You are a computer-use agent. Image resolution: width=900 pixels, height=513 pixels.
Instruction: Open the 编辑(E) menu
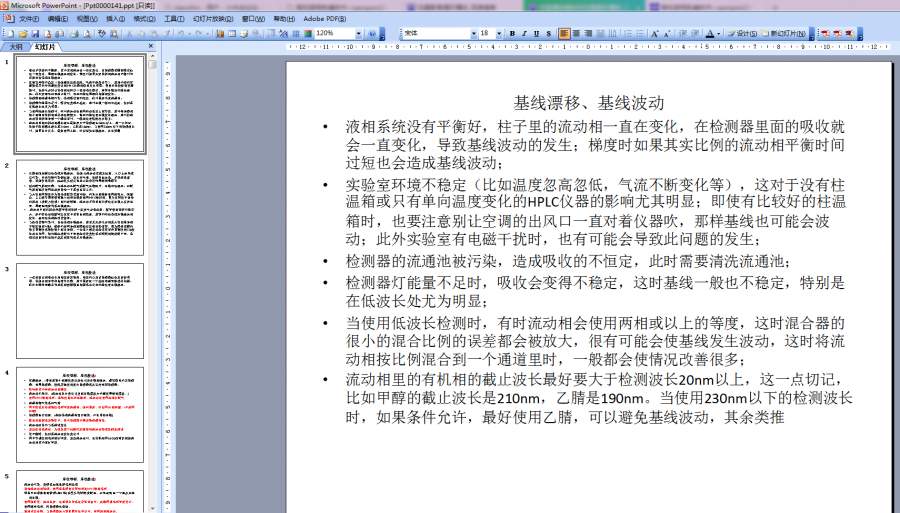point(58,19)
